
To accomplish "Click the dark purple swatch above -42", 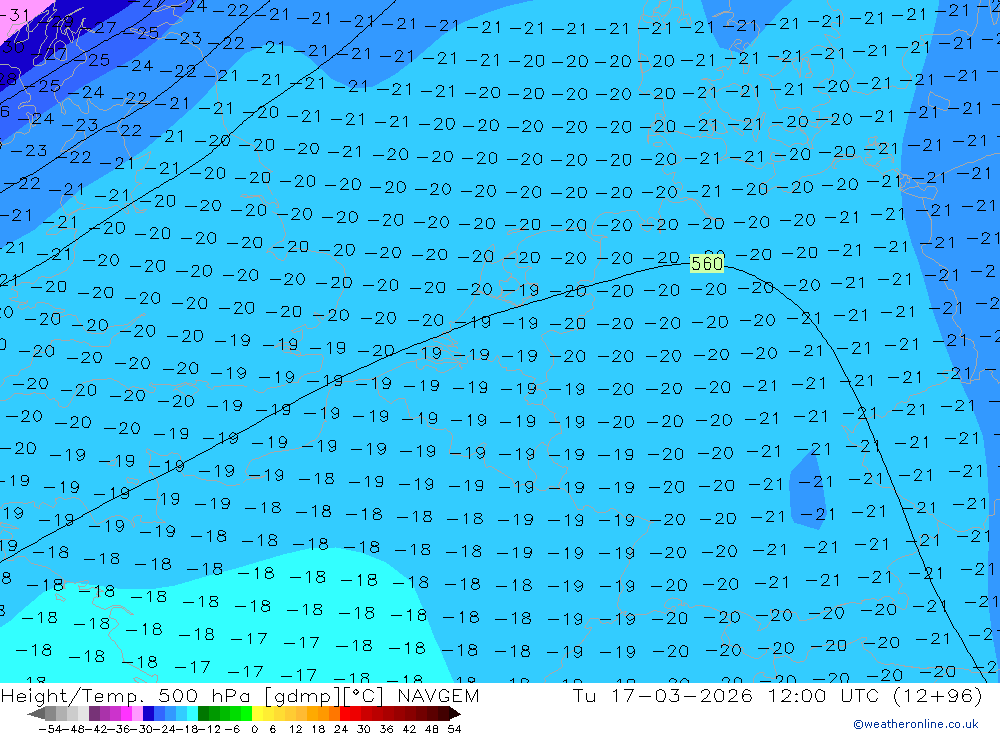I will 94,714.
